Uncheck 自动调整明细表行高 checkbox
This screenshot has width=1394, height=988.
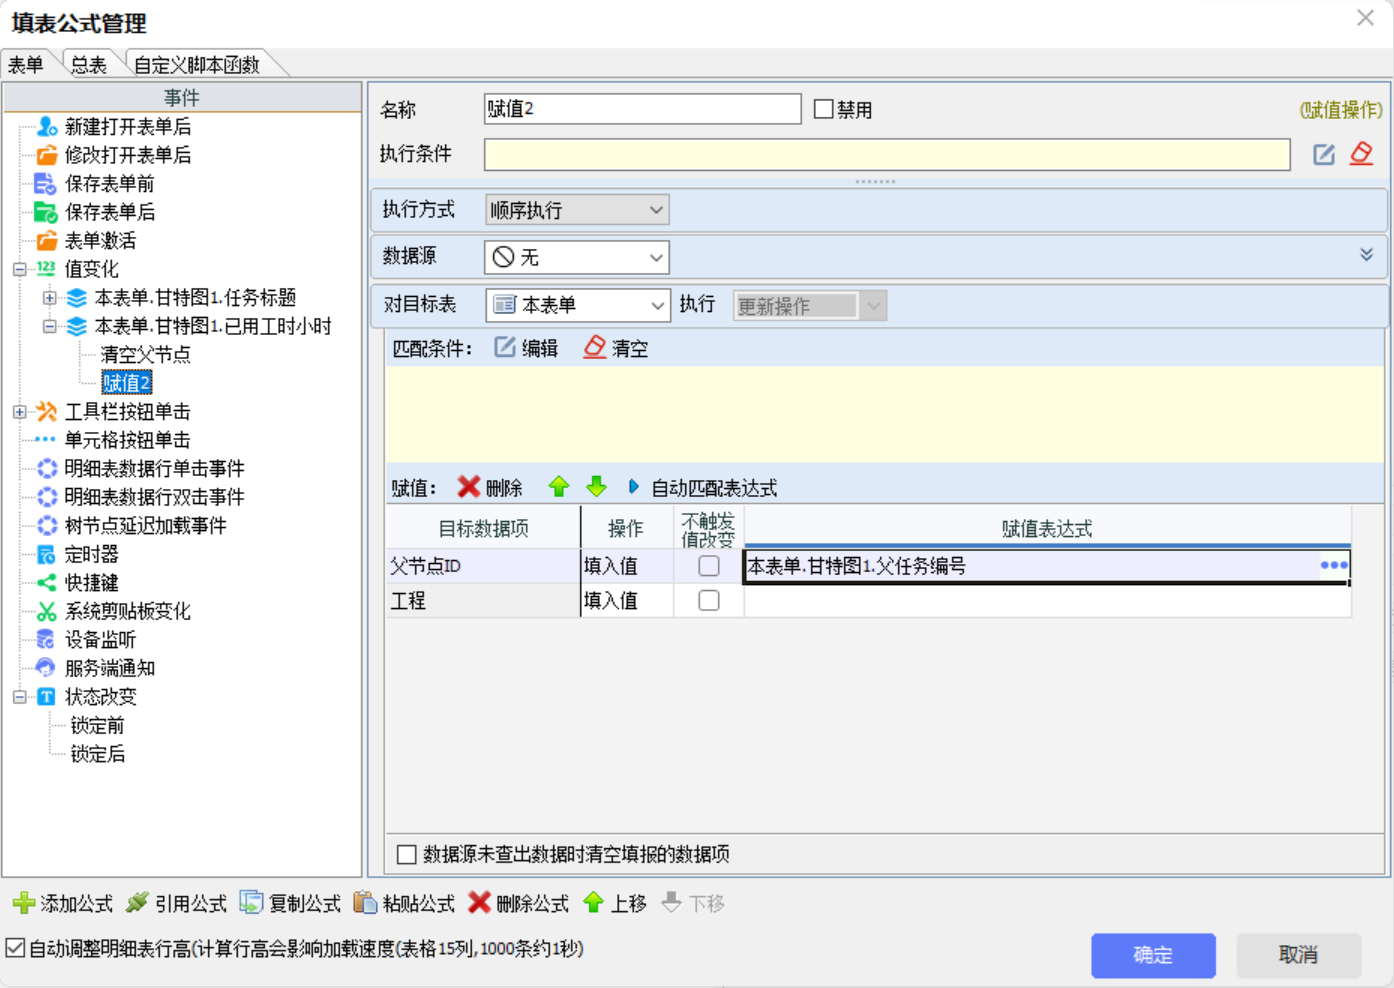click(x=15, y=948)
